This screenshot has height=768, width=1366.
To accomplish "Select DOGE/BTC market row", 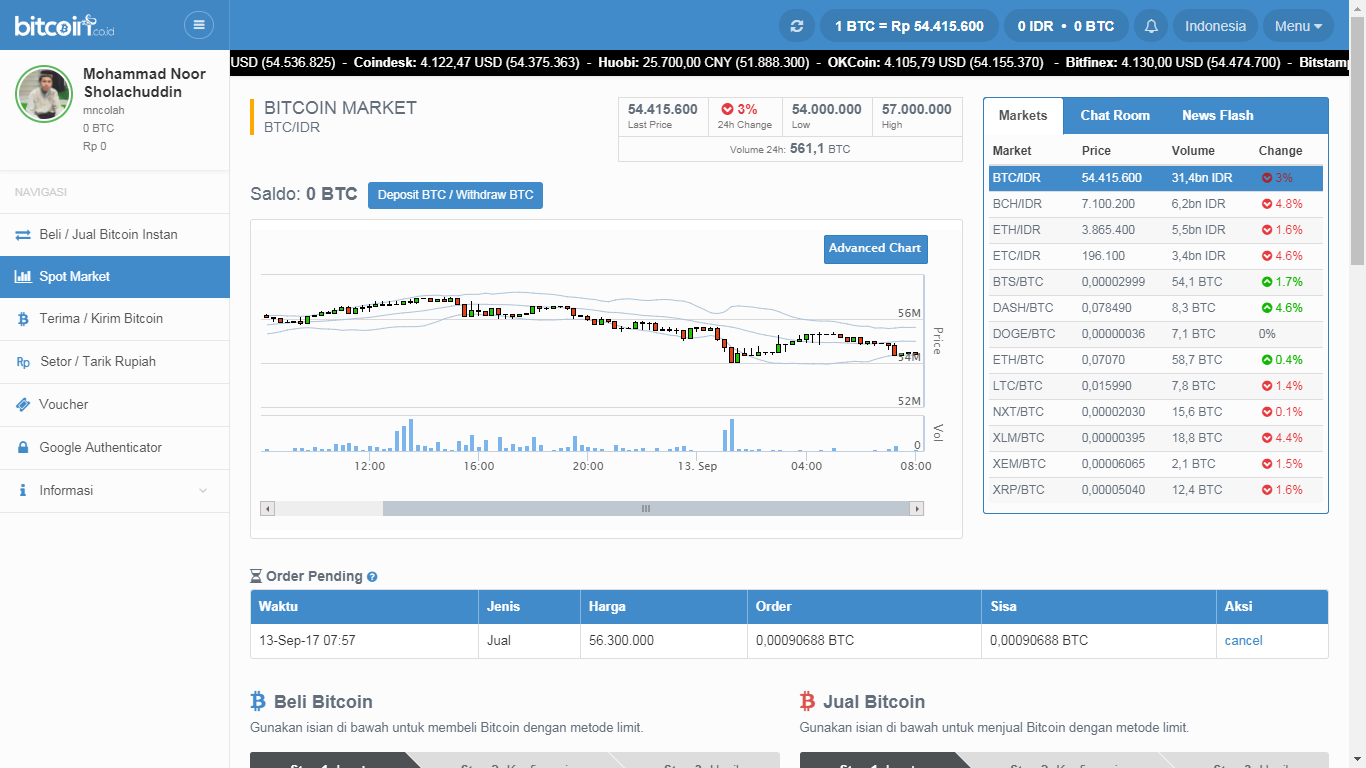I will point(1156,334).
